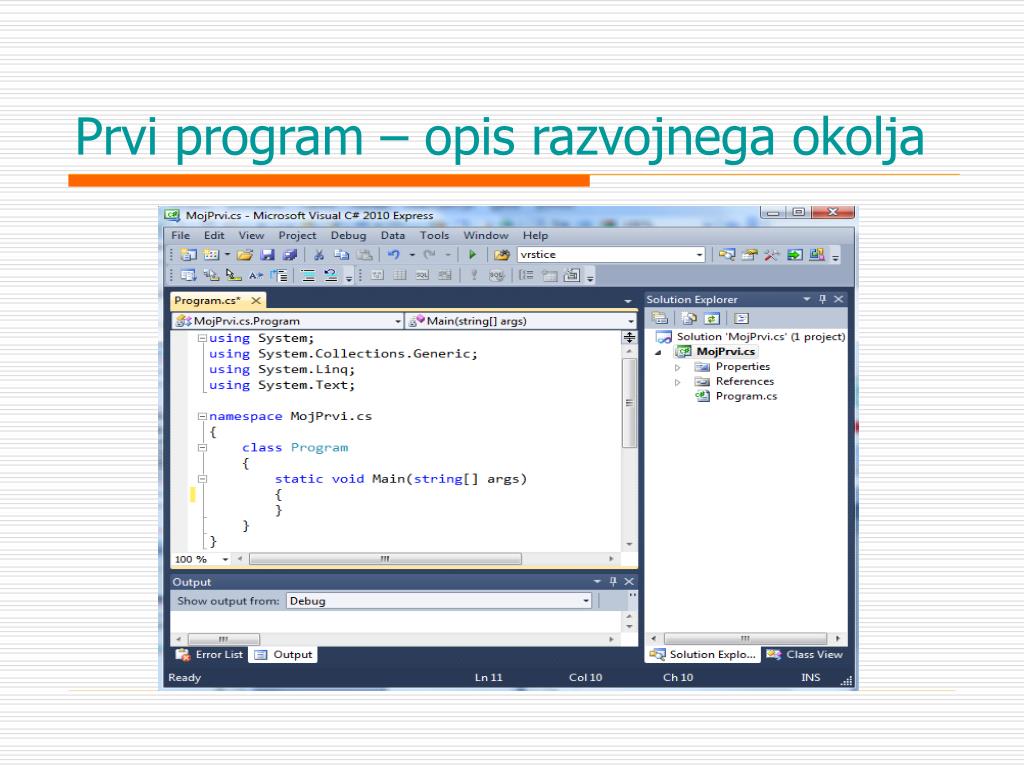Click the Add New Item toolbar icon
Screen dimensions: 1024x768
(211, 255)
